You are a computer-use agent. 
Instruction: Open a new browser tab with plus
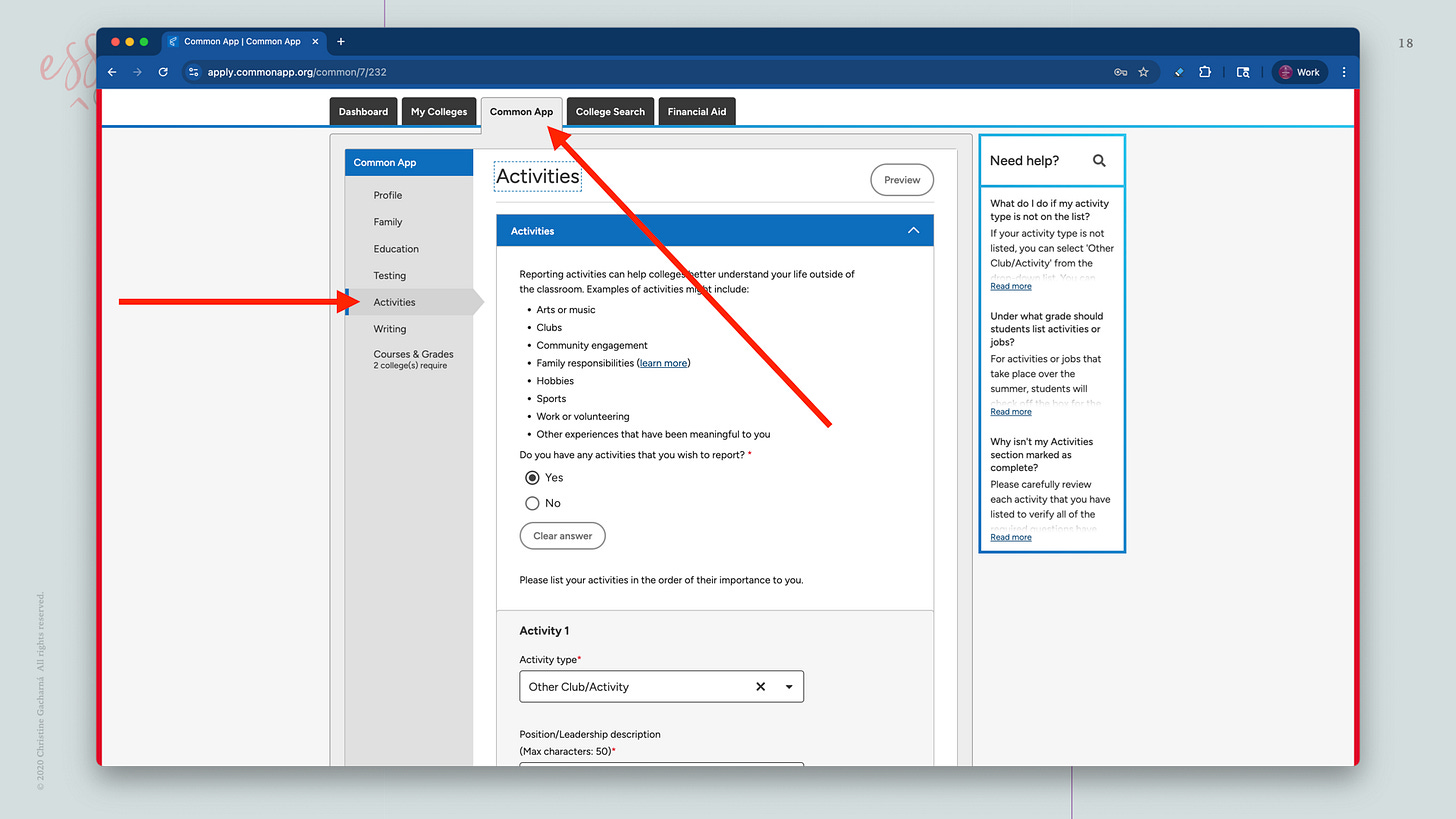[x=341, y=41]
